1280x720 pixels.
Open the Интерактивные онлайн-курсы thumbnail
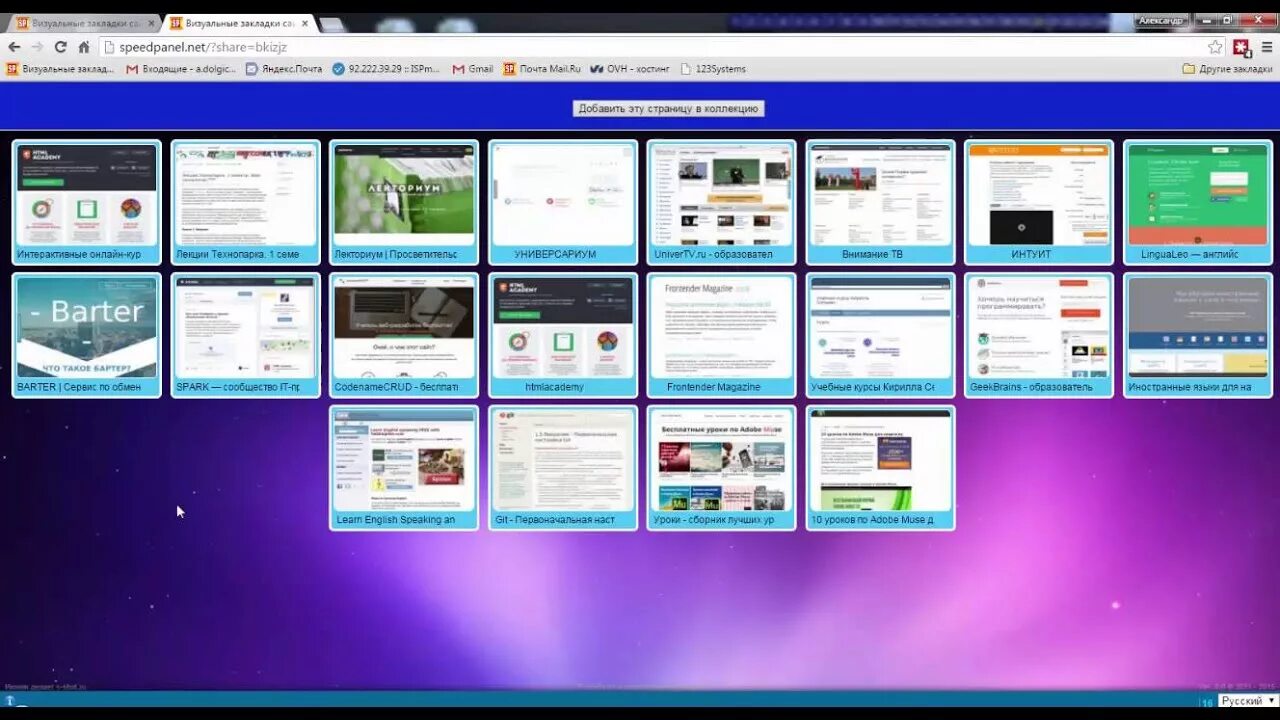pyautogui.click(x=86, y=202)
